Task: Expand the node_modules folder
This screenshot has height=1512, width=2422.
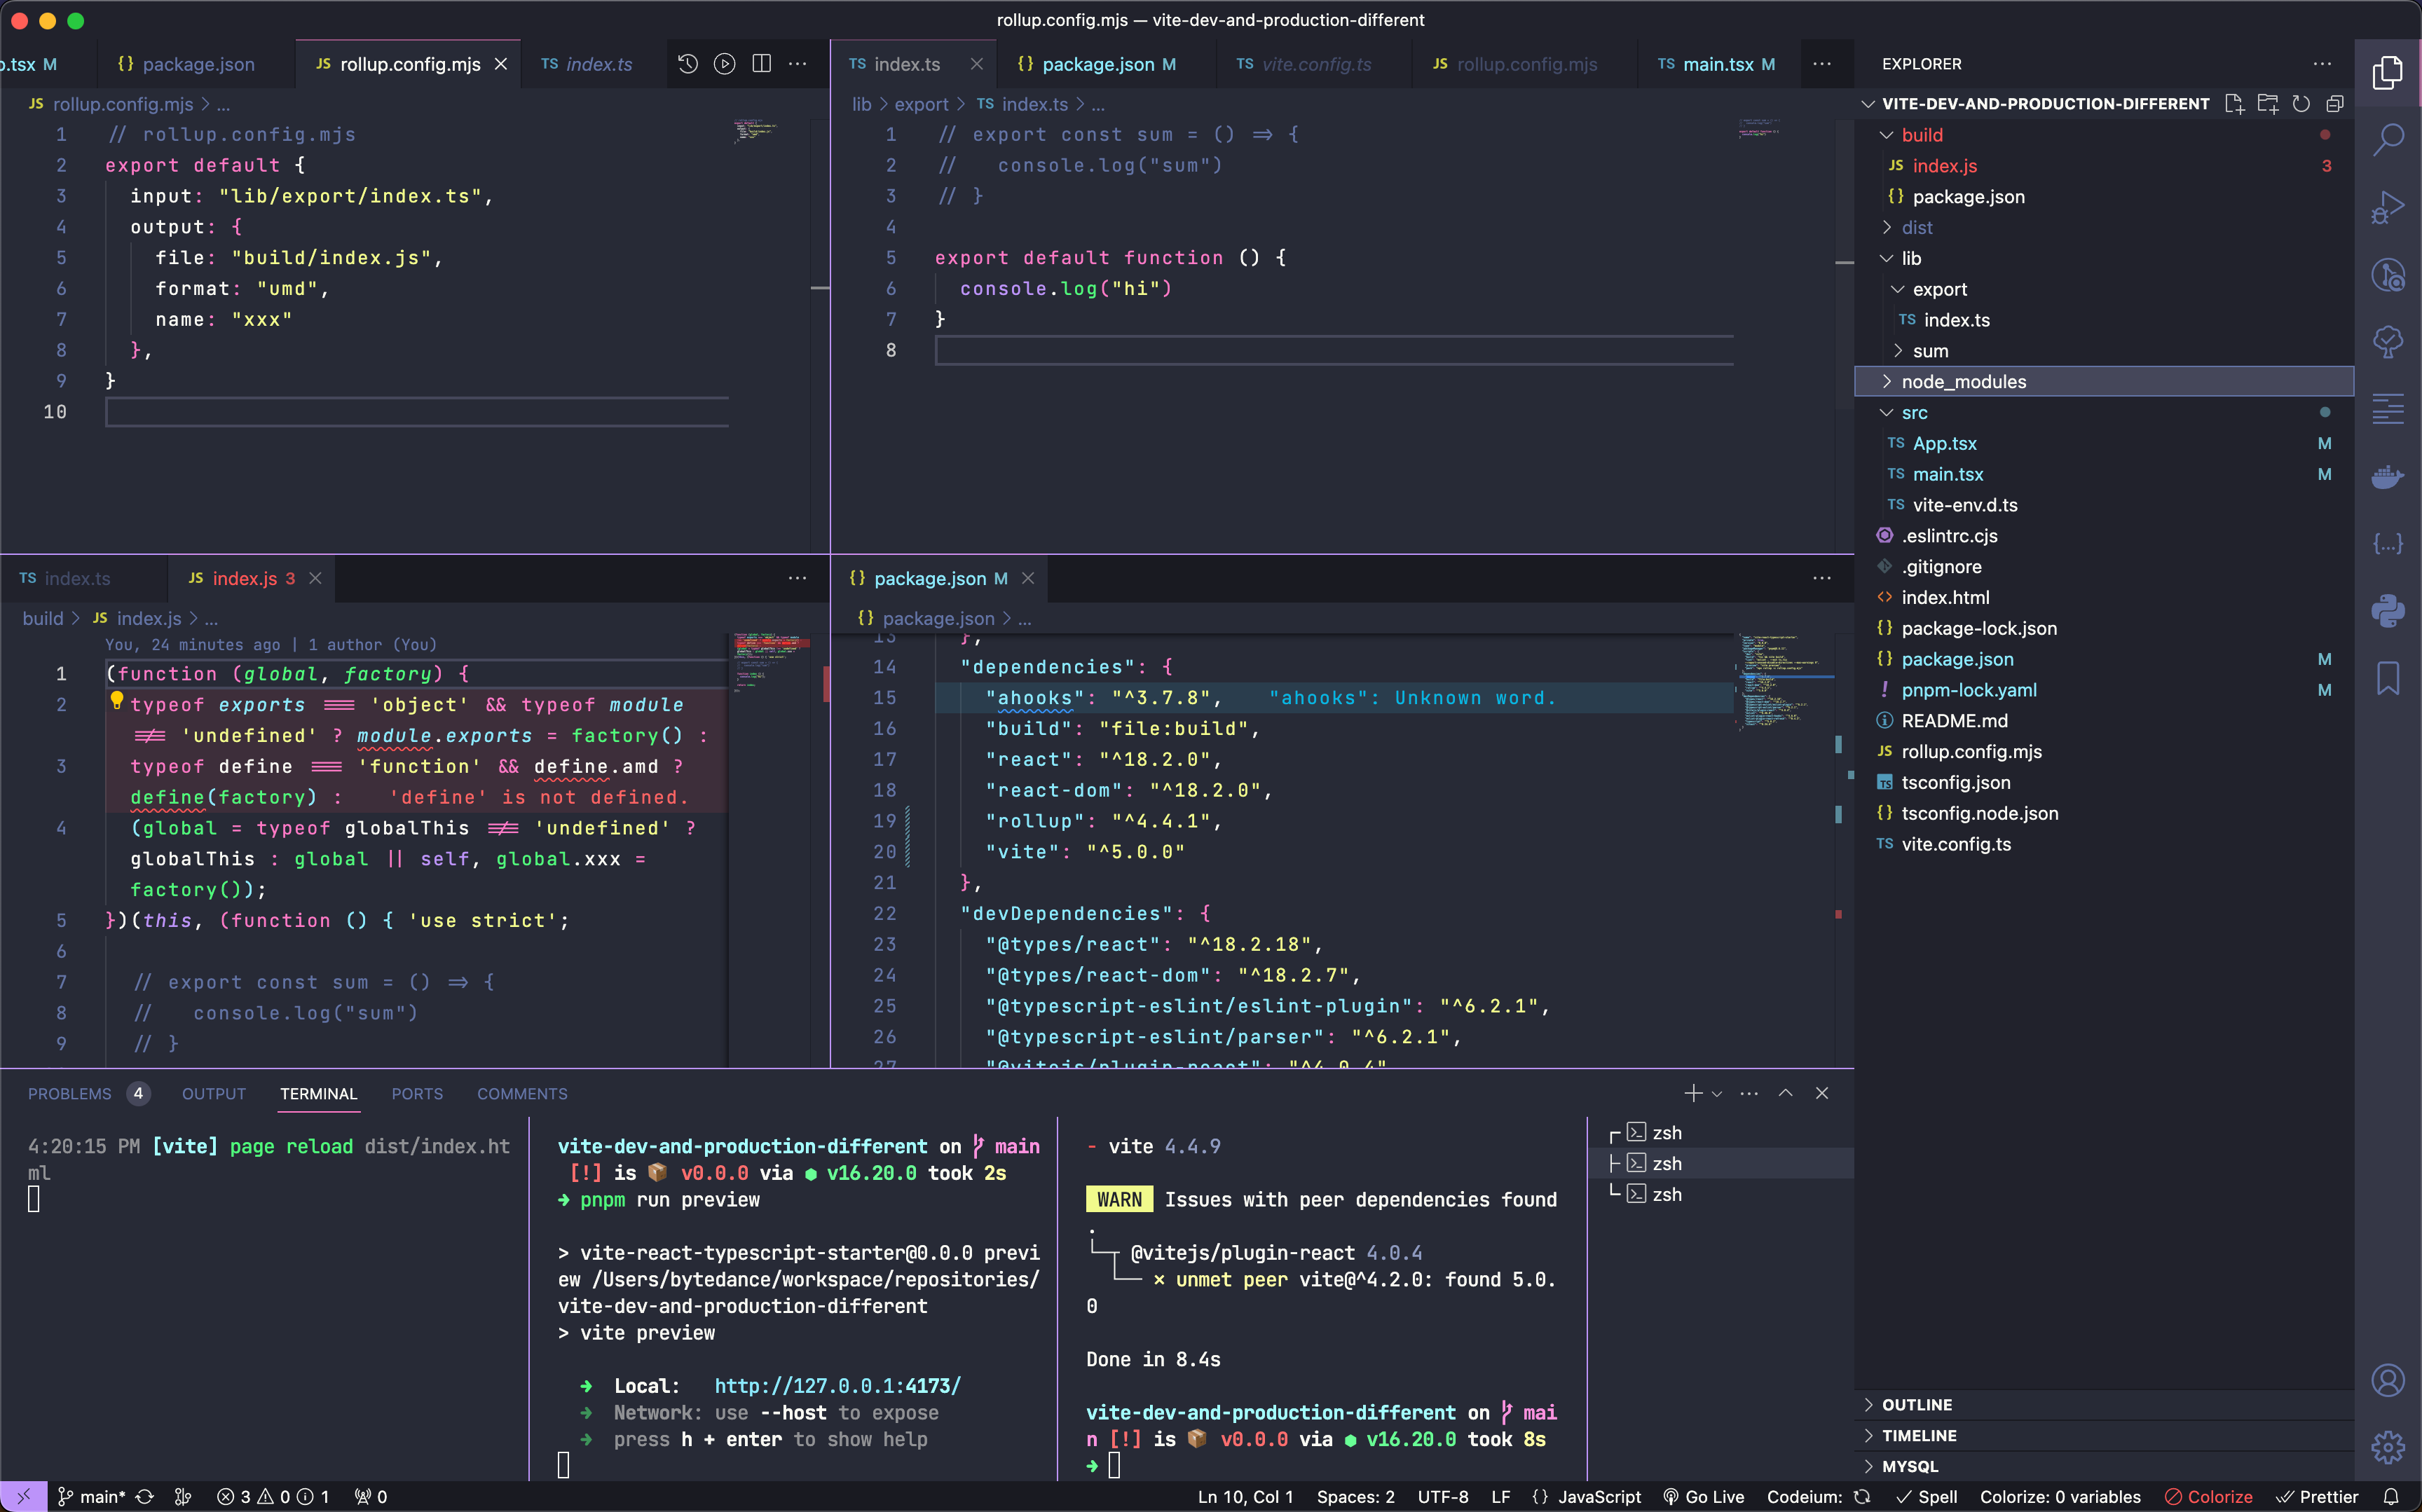Action: (1963, 382)
